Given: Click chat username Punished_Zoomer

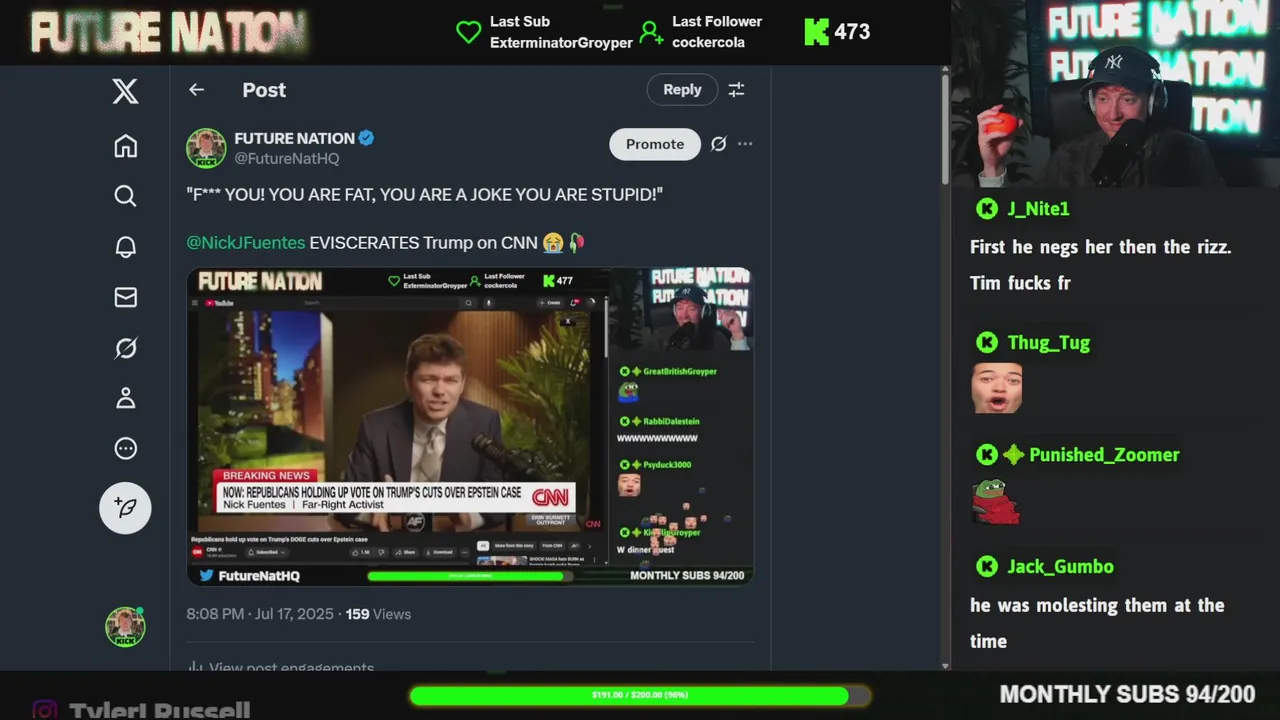Looking at the screenshot, I should (1104, 454).
